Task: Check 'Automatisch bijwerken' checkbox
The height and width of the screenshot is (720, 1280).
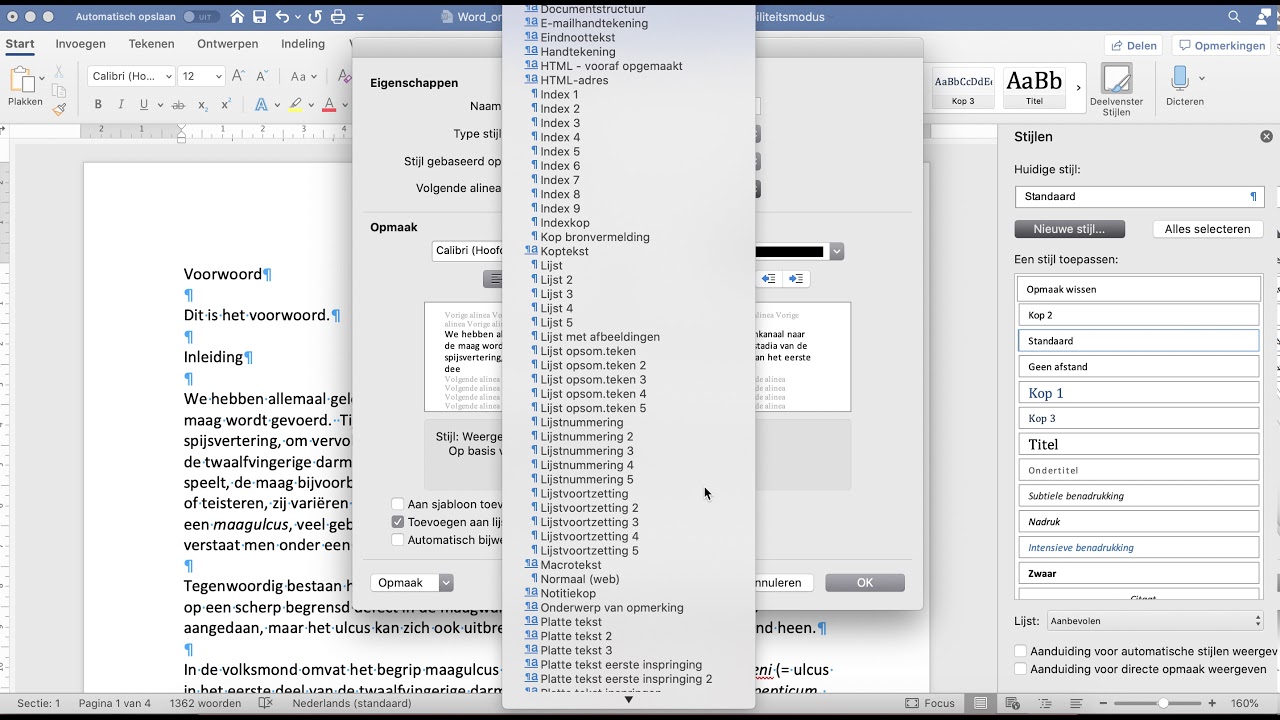Action: click(x=398, y=540)
